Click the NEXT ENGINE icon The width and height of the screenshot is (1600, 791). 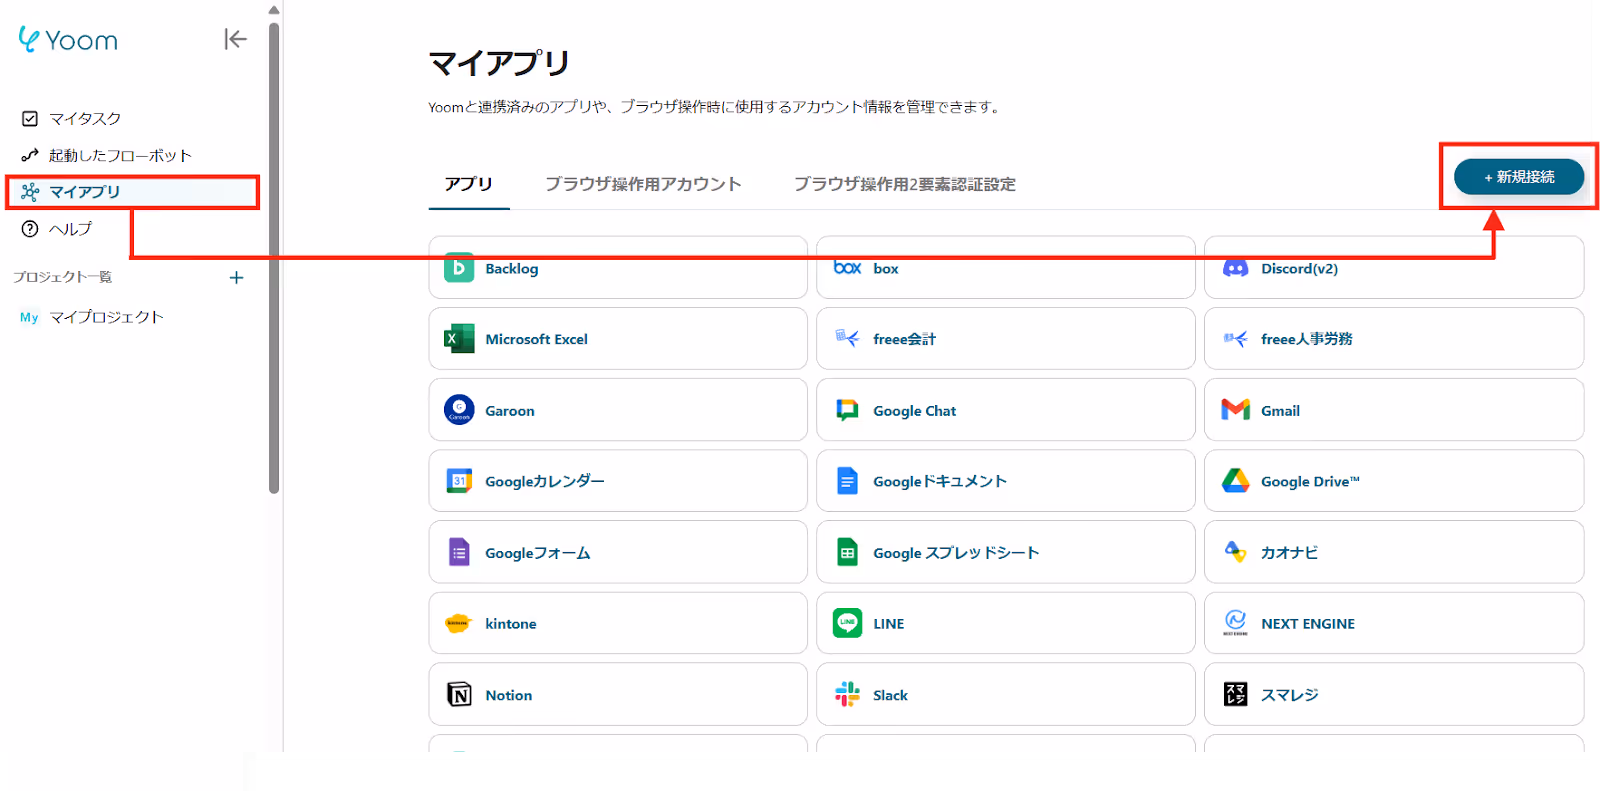click(x=1235, y=623)
